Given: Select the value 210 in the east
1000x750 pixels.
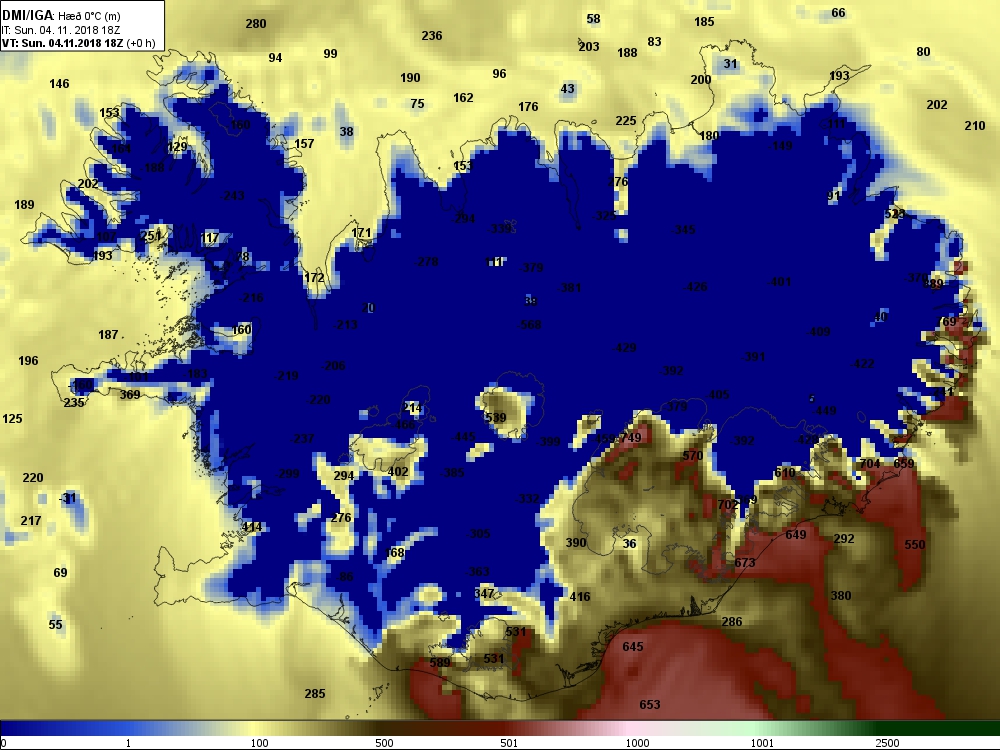Looking at the screenshot, I should point(974,126).
